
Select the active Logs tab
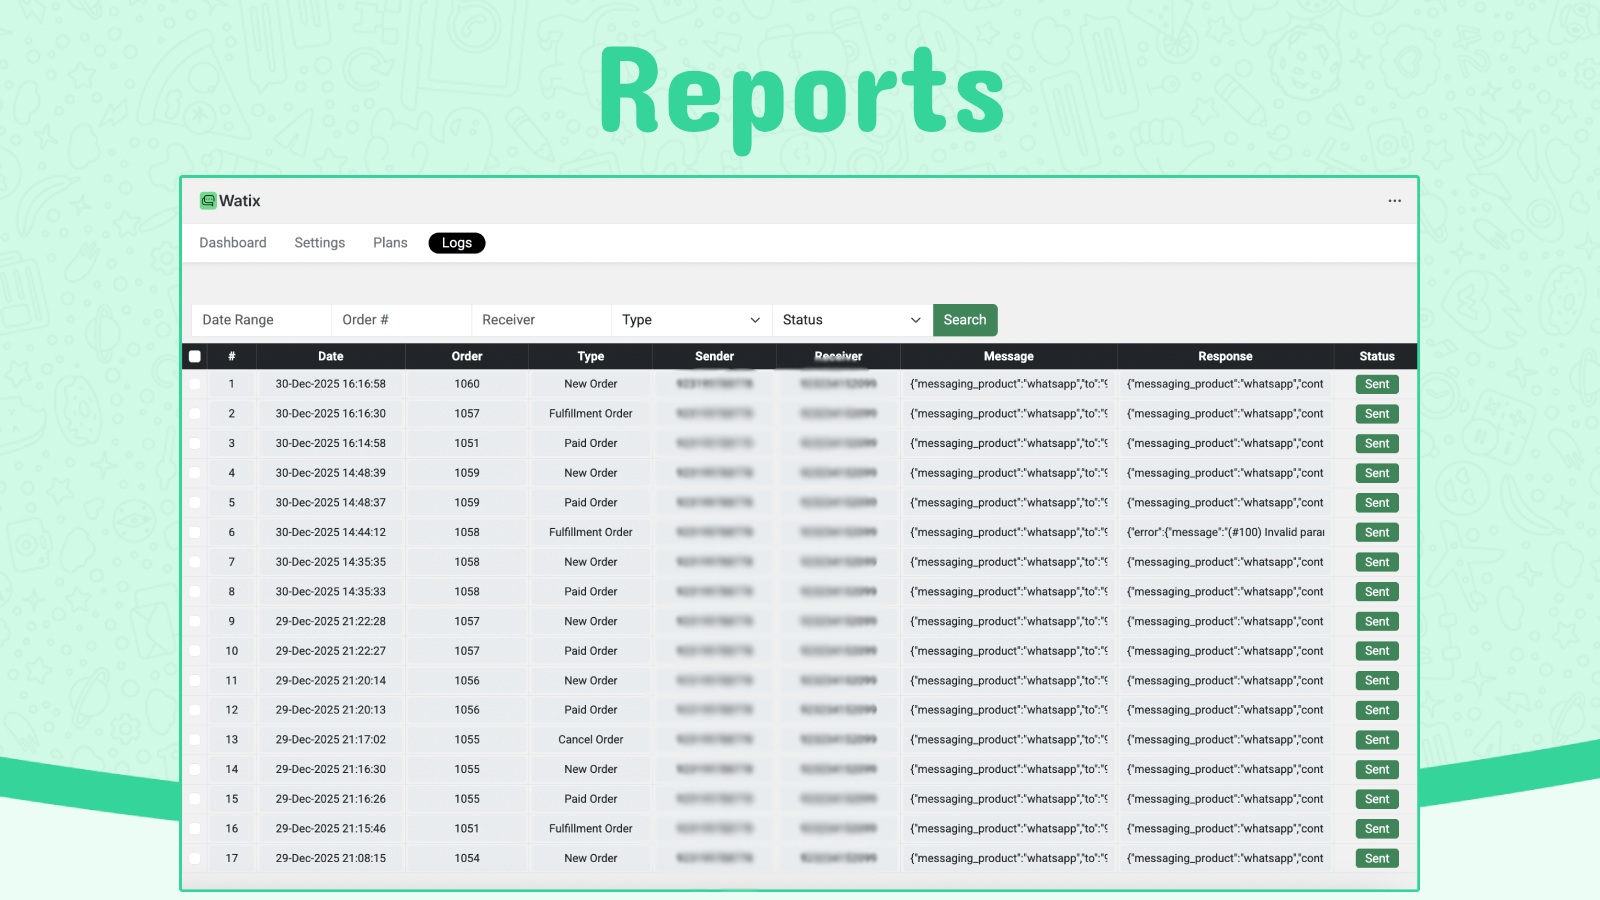(x=456, y=243)
